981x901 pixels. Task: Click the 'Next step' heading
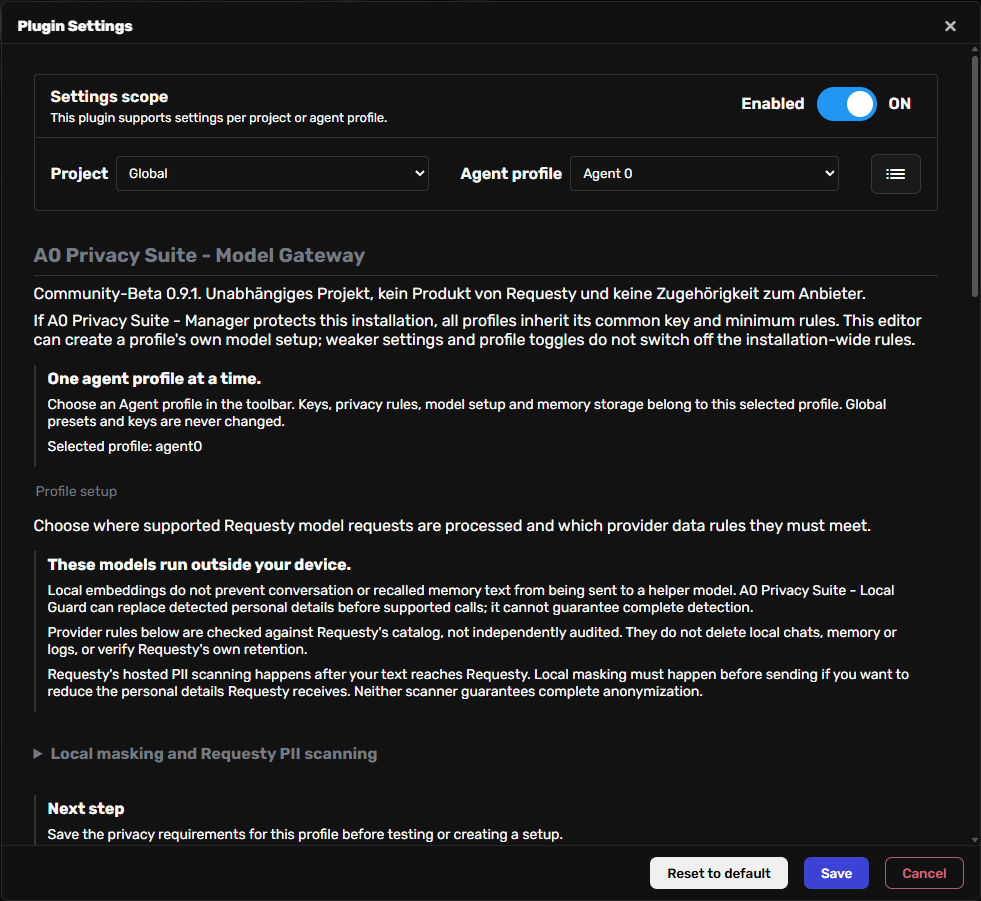(x=86, y=808)
